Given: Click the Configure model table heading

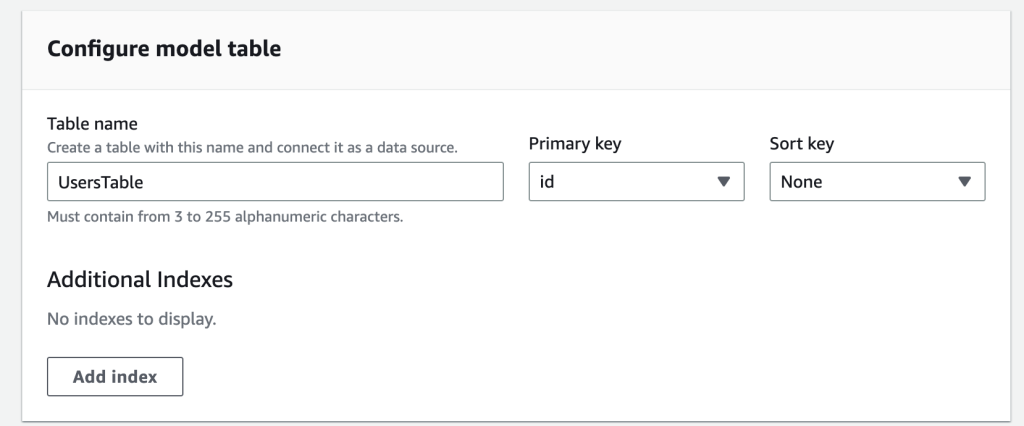Looking at the screenshot, I should pyautogui.click(x=164, y=50).
